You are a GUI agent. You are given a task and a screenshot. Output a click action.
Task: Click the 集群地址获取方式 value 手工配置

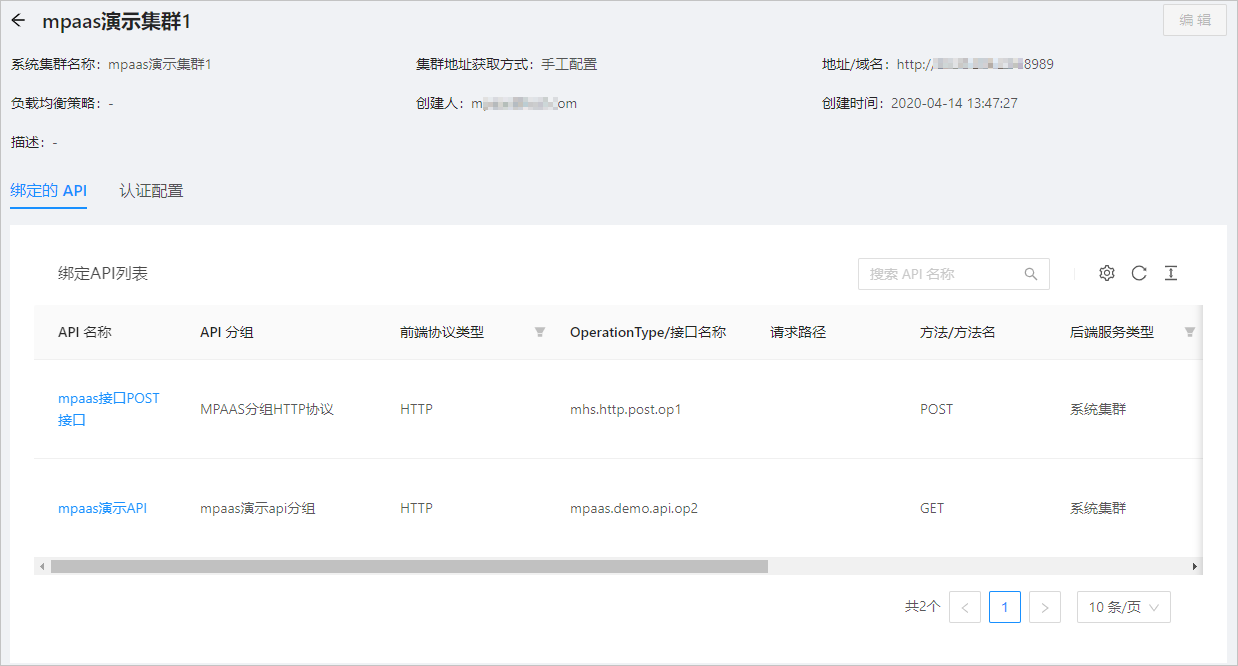click(569, 64)
